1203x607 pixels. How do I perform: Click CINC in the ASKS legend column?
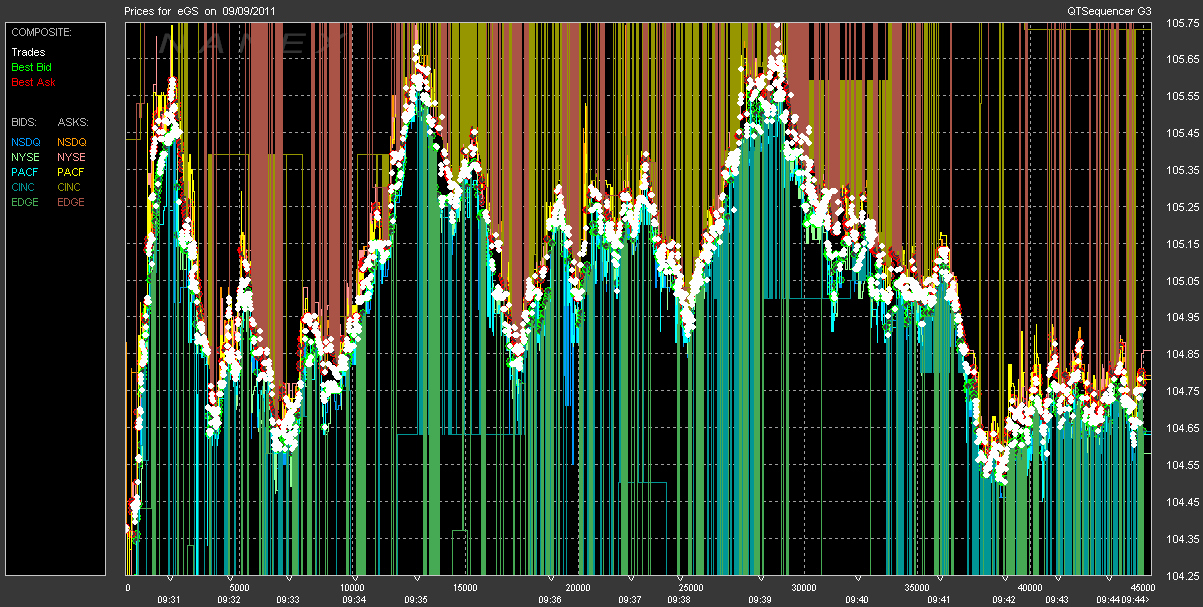pyautogui.click(x=71, y=187)
